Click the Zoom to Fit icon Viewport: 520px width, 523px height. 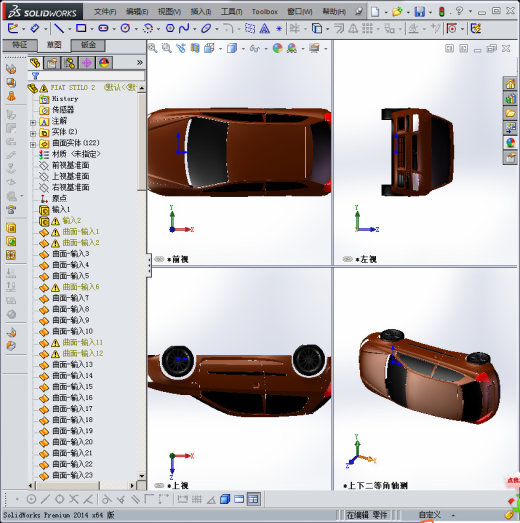click(x=153, y=48)
